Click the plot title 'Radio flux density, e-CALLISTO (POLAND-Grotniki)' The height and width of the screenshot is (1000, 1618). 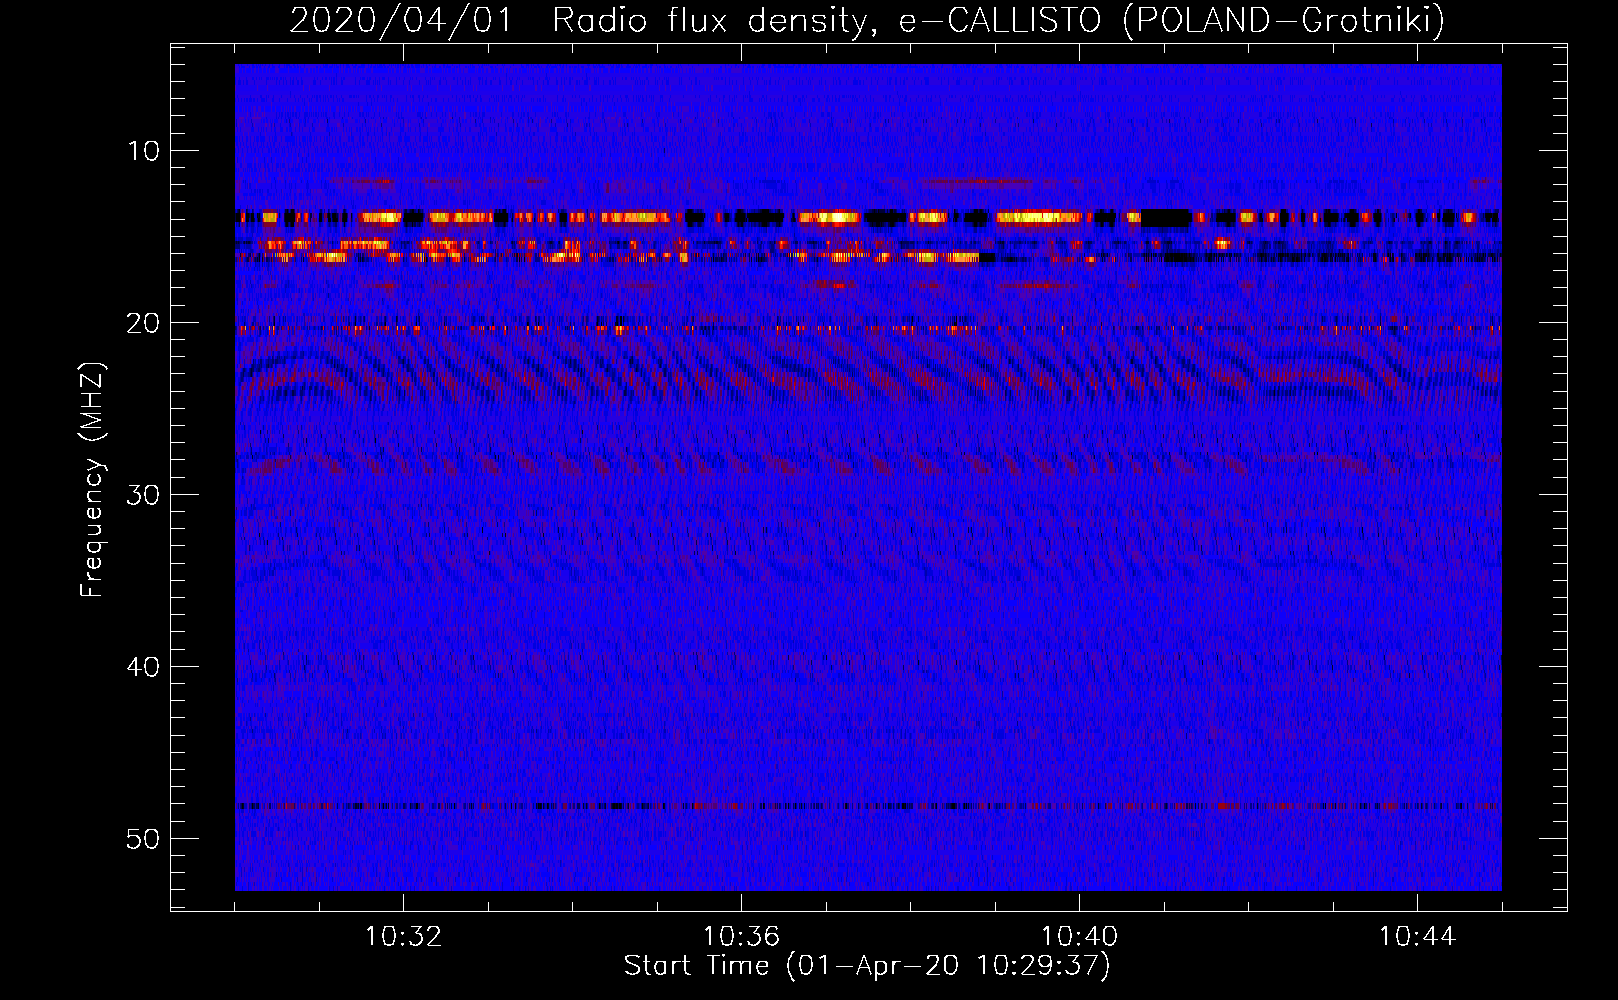click(x=998, y=21)
